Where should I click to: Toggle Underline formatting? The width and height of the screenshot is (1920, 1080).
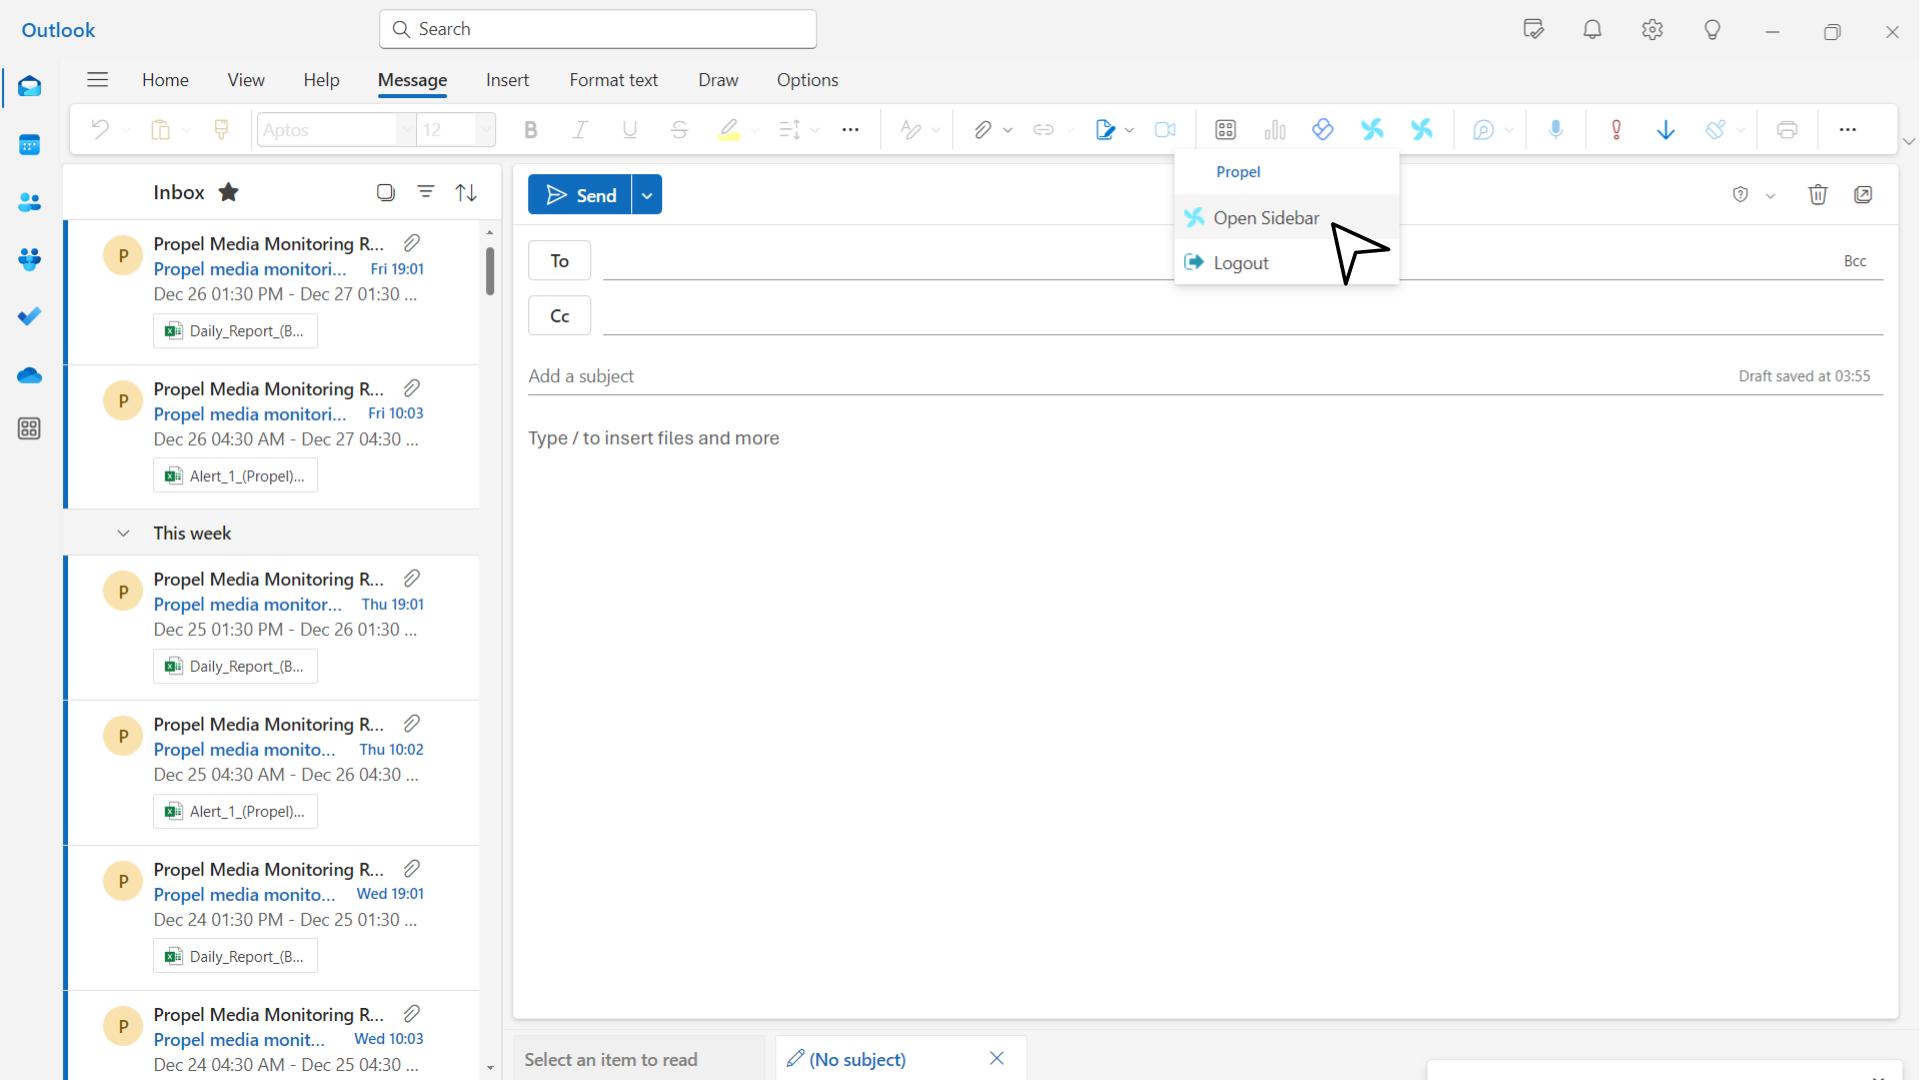(630, 130)
